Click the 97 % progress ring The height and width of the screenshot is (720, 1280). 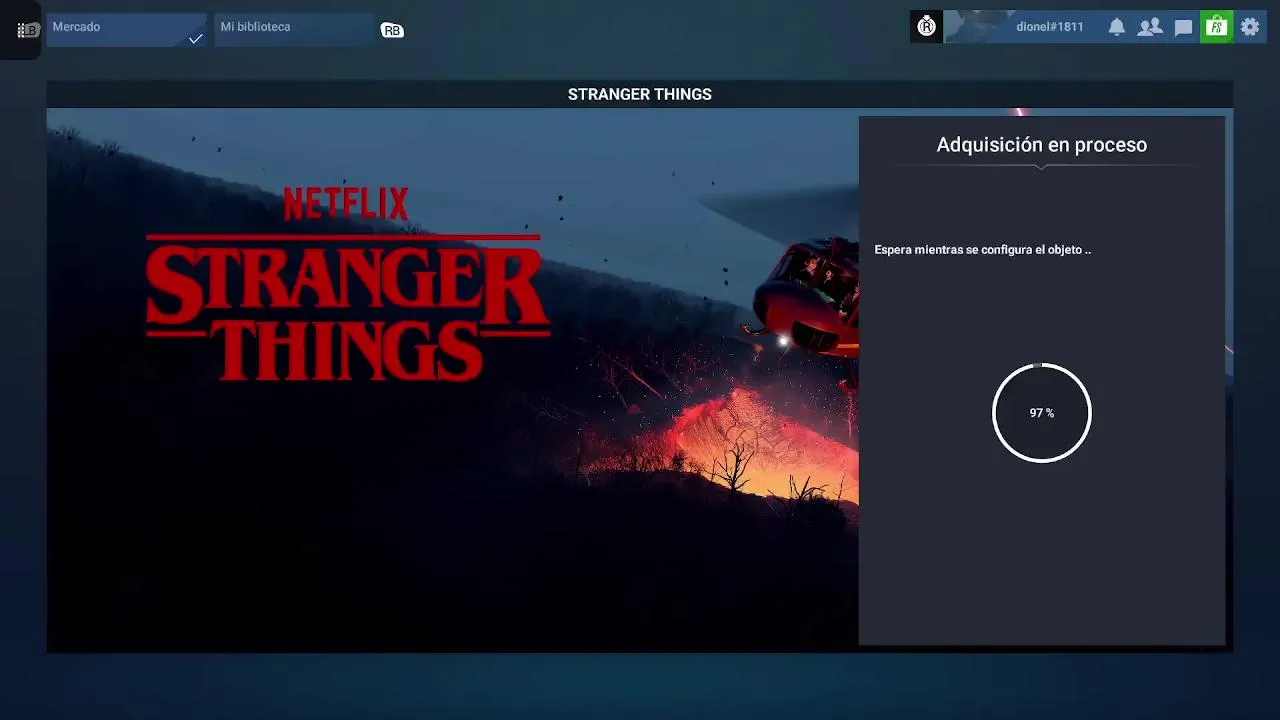tap(1041, 413)
